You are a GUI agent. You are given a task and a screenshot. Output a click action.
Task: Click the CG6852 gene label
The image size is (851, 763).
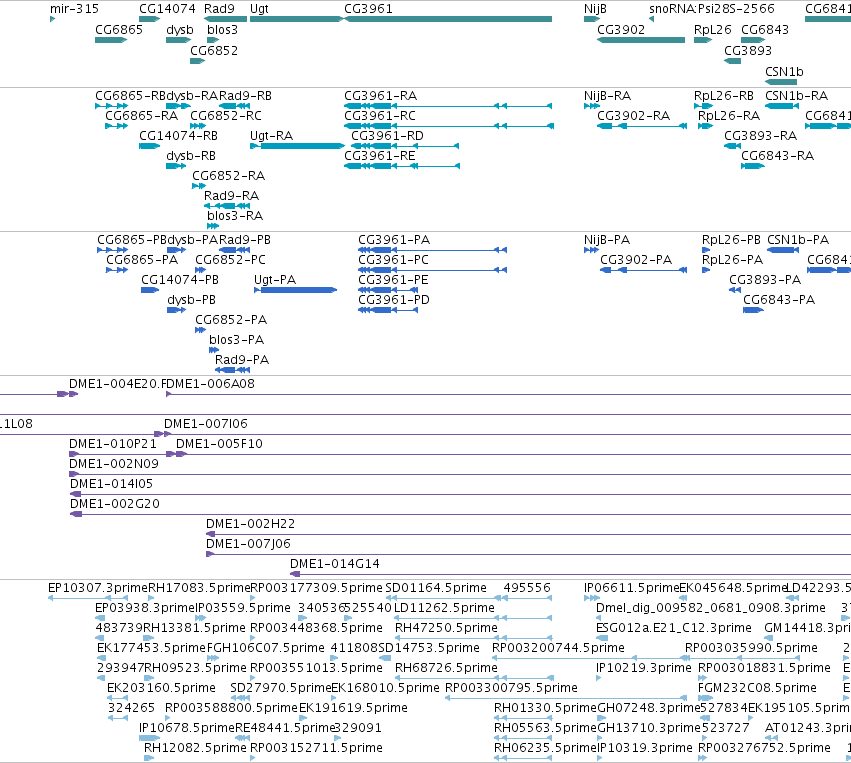(214, 50)
